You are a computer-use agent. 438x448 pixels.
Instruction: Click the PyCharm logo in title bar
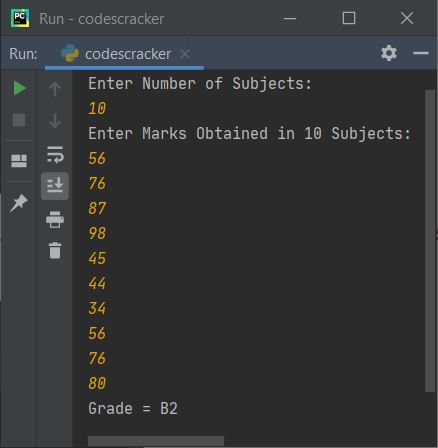tap(20, 18)
